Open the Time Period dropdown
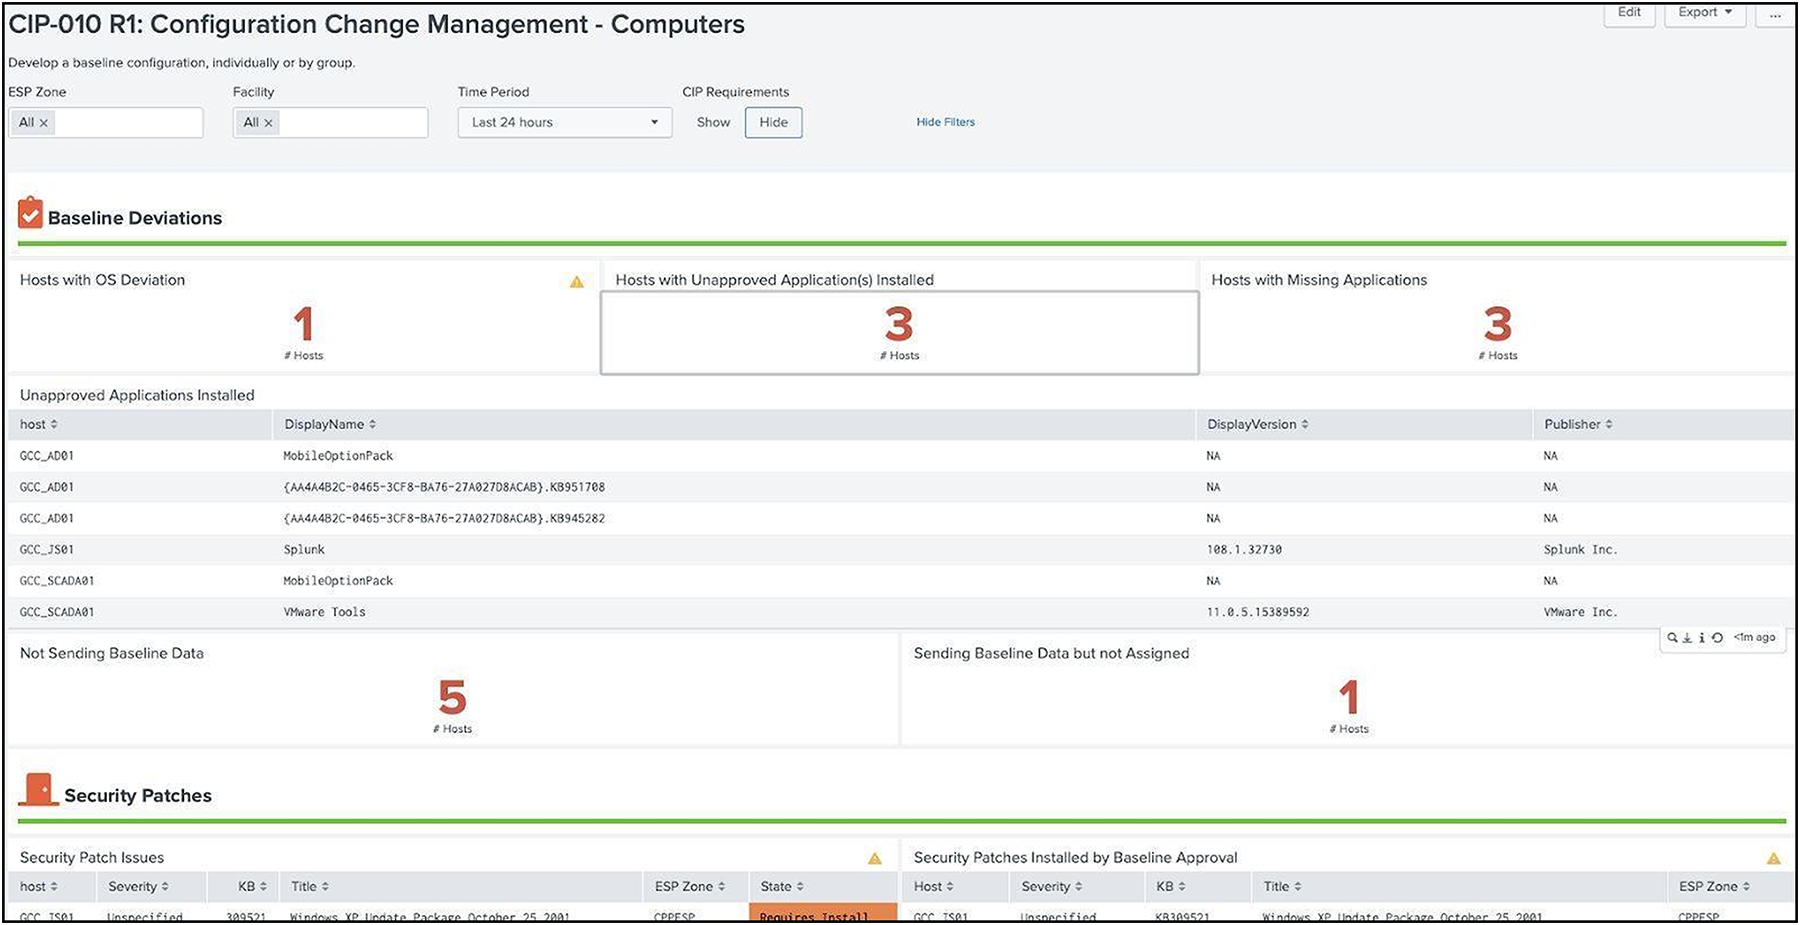Screen dimensions: 1800x925 coord(565,122)
